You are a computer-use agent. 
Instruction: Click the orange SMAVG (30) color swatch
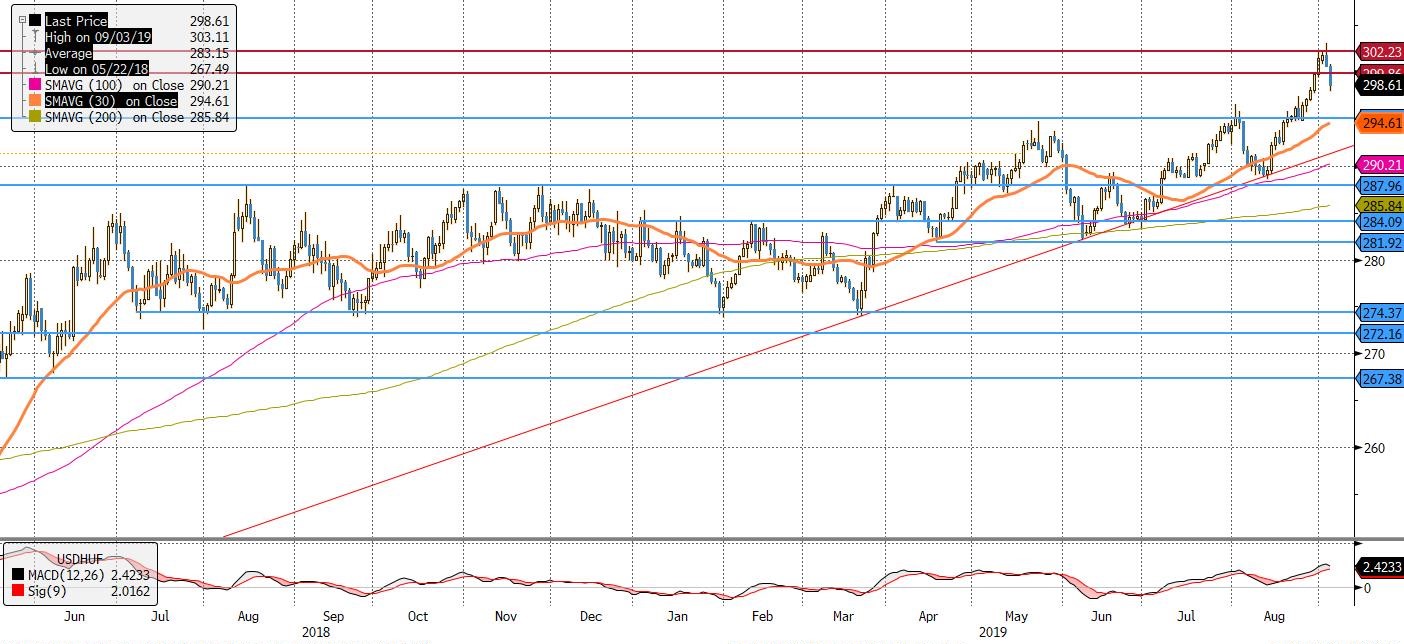click(36, 101)
